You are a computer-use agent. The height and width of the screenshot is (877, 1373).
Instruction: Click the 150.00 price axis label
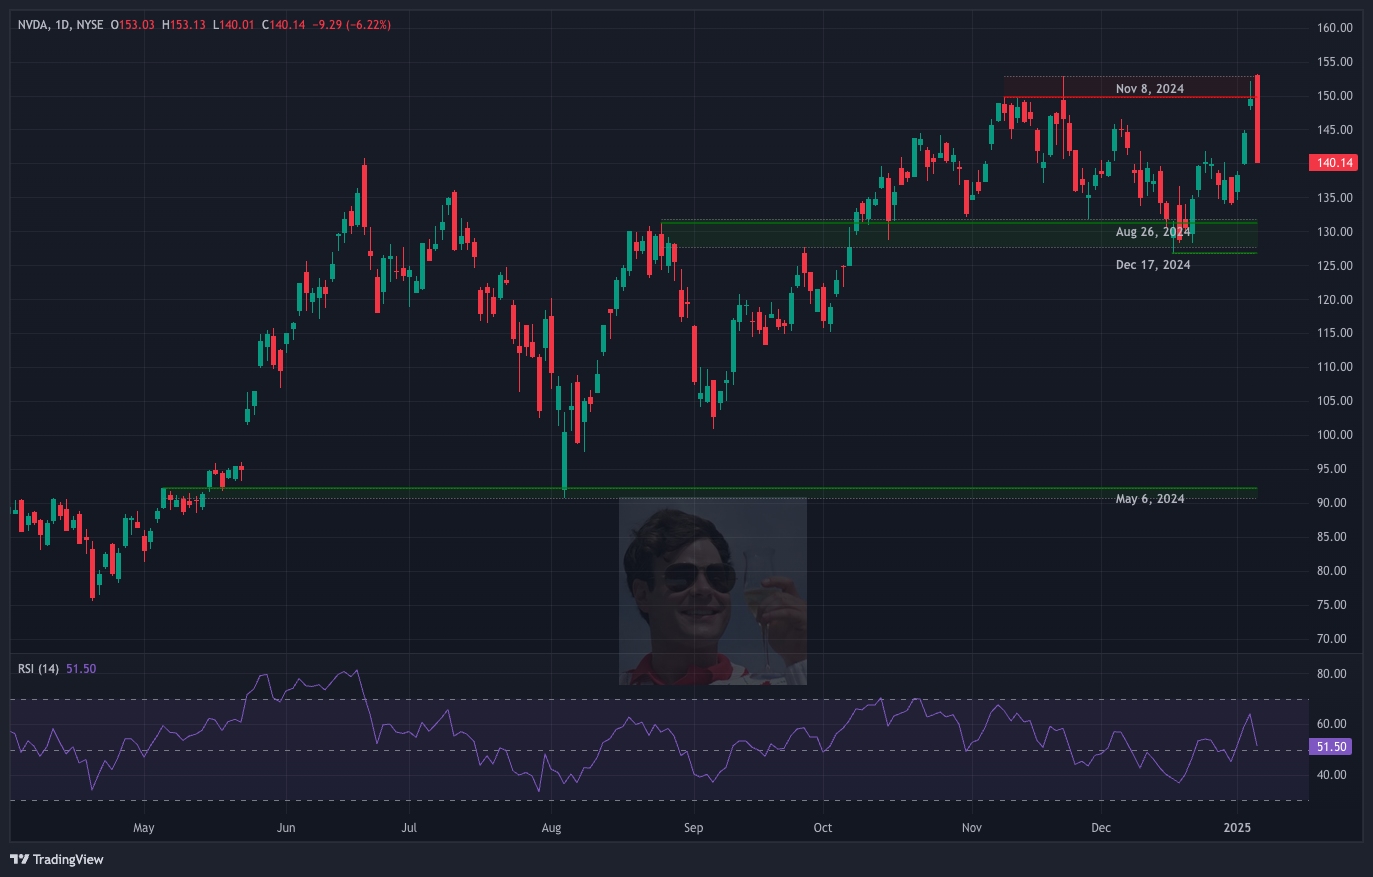tap(1334, 96)
